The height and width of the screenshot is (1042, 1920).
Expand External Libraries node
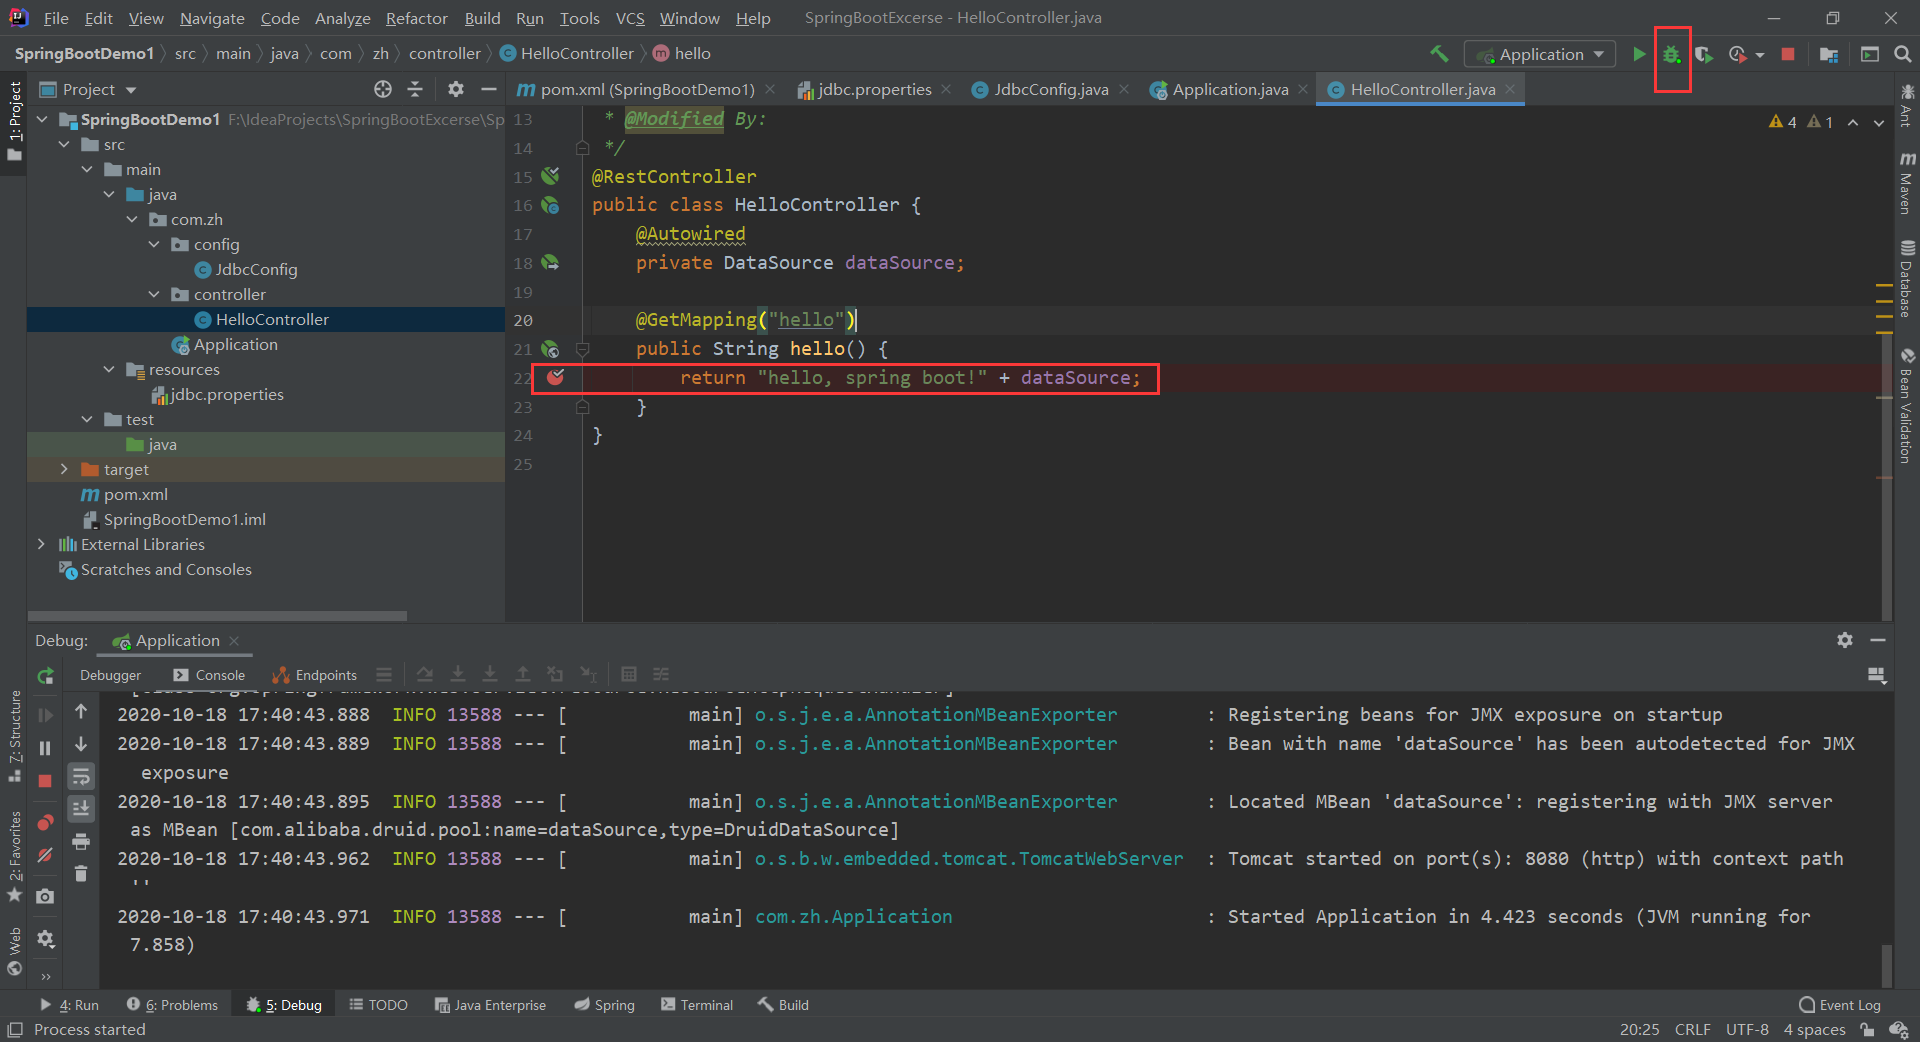(x=42, y=544)
